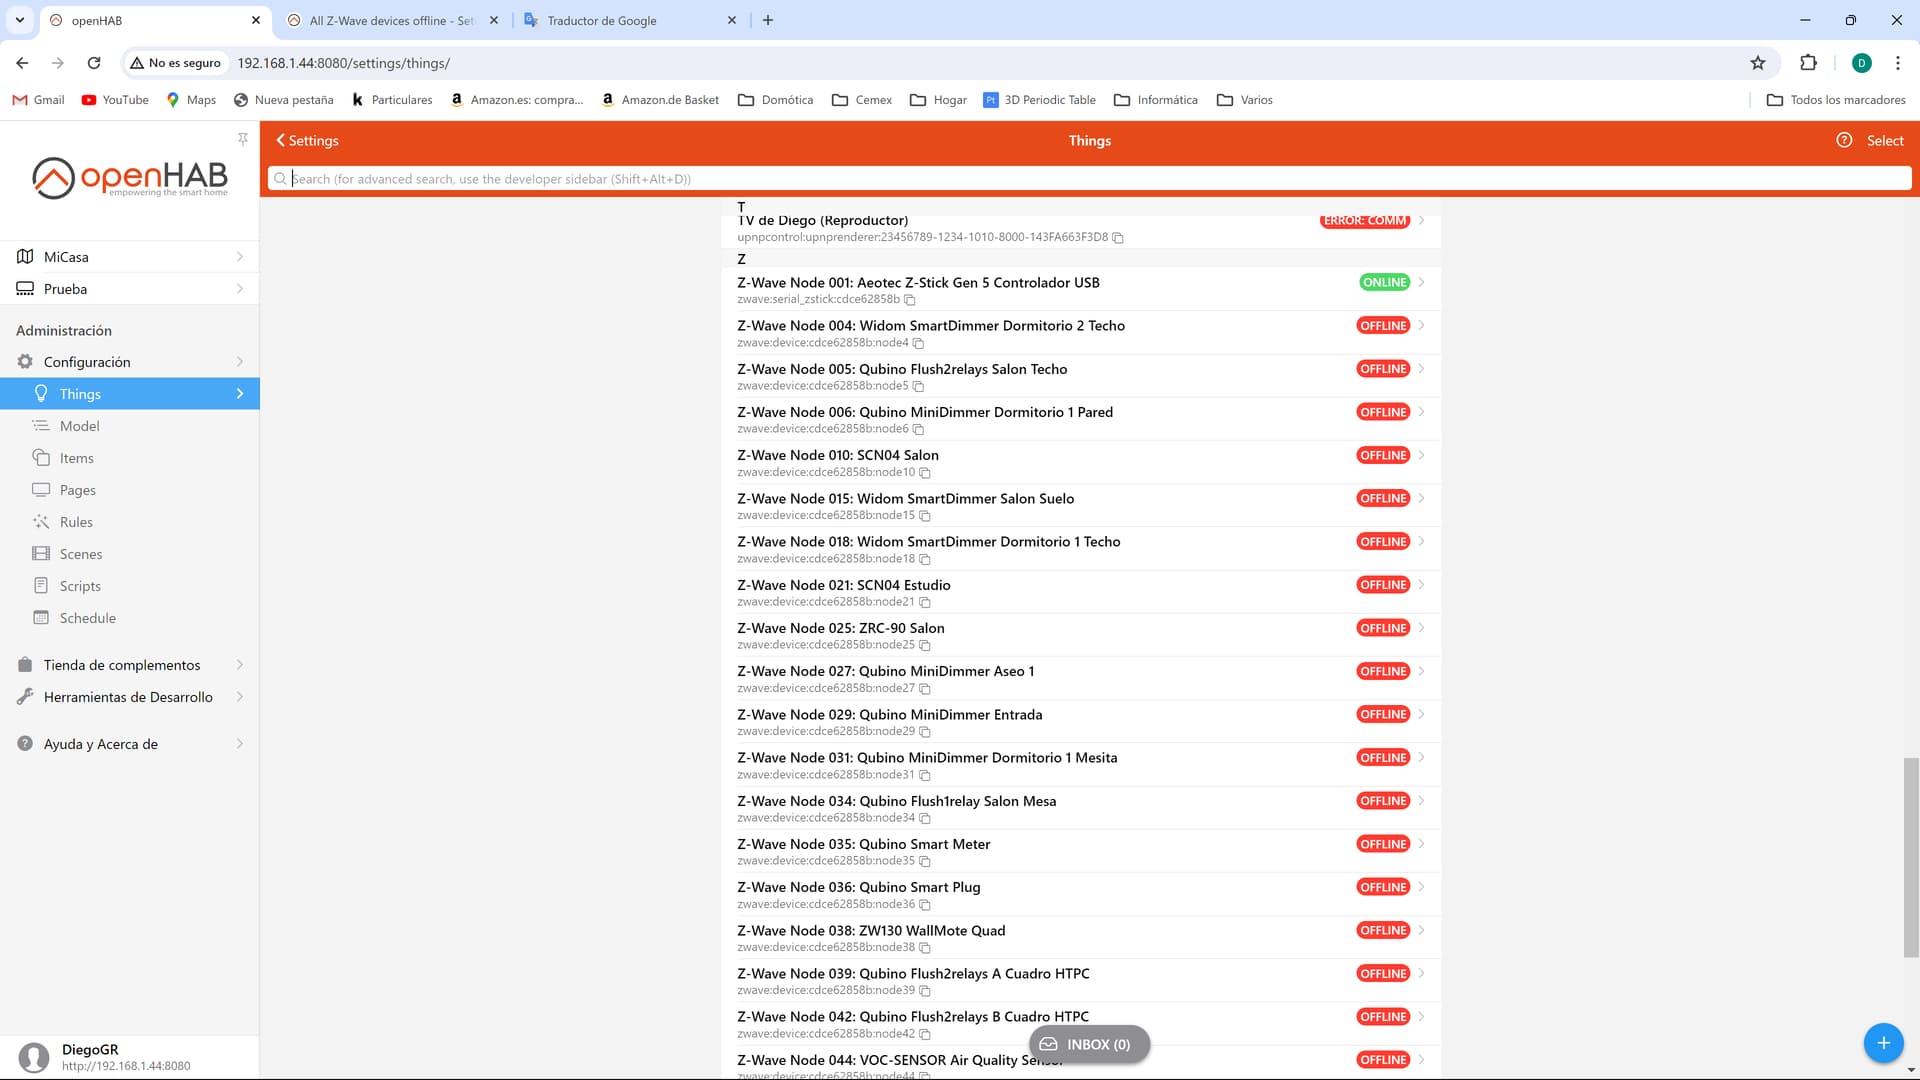Open Z-Wave Node 034 Flush1relay Salon Mesa
The width and height of the screenshot is (1920, 1080).
pyautogui.click(x=1081, y=809)
